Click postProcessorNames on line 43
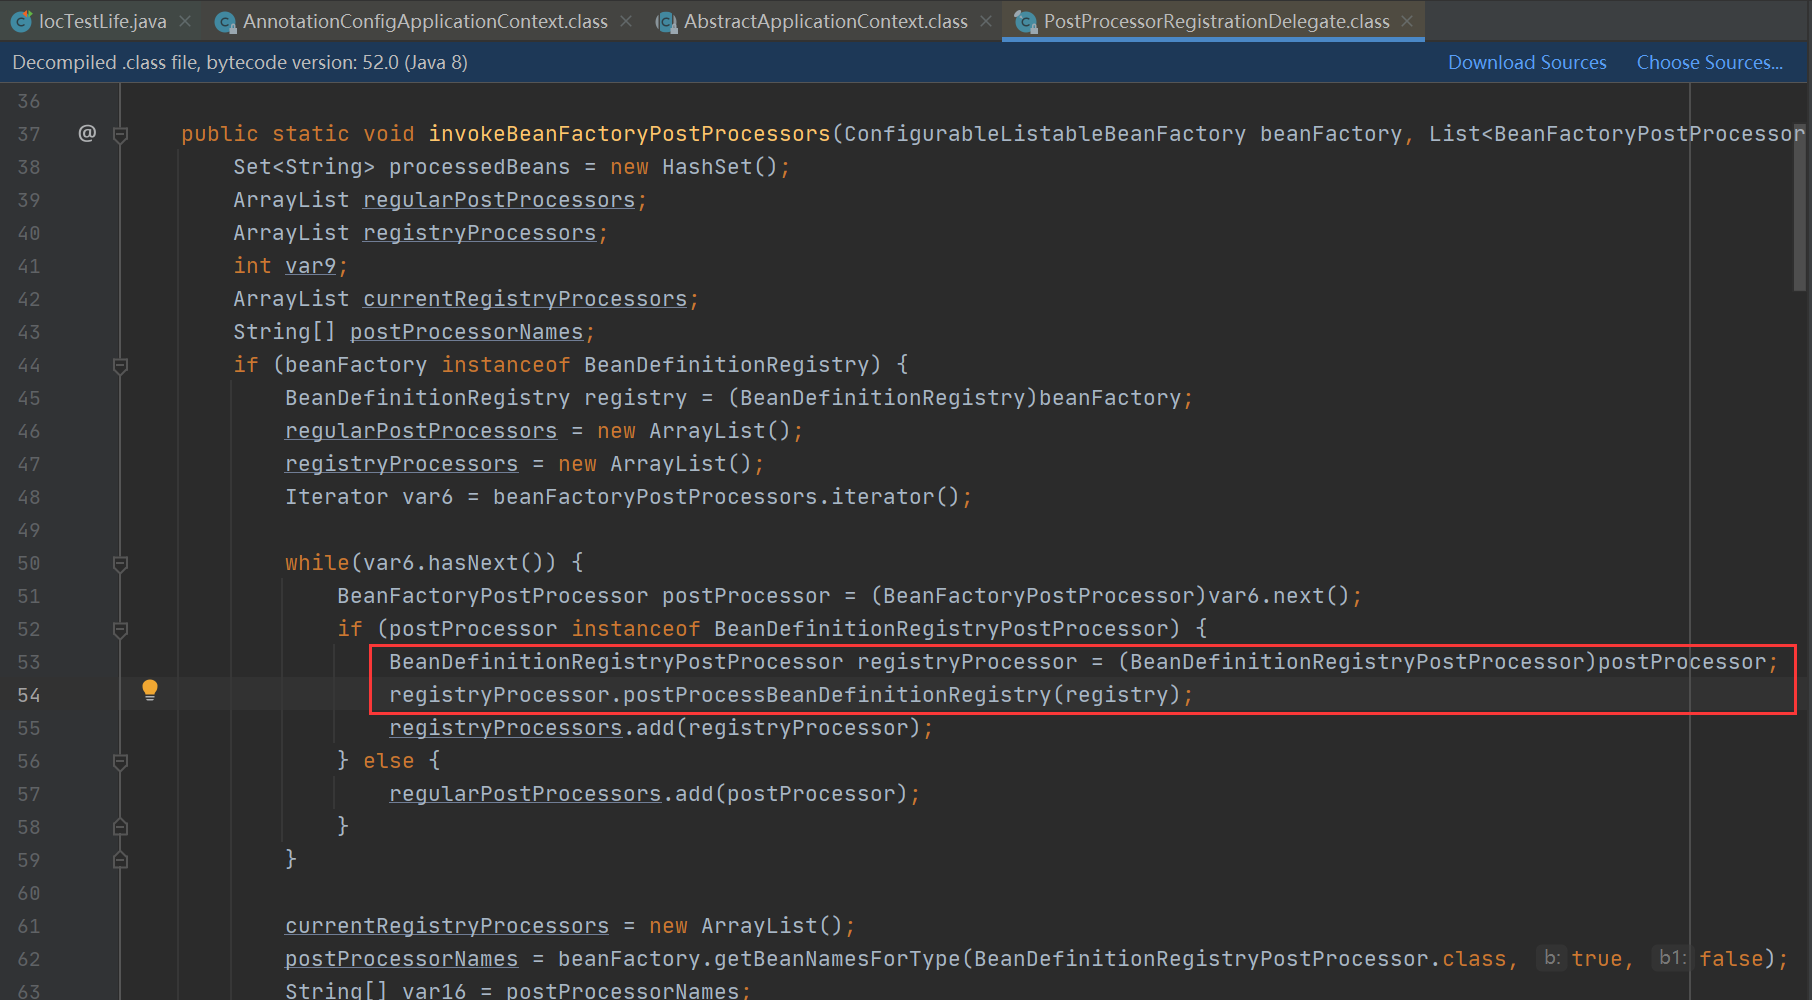The width and height of the screenshot is (1812, 1000). click(x=466, y=332)
